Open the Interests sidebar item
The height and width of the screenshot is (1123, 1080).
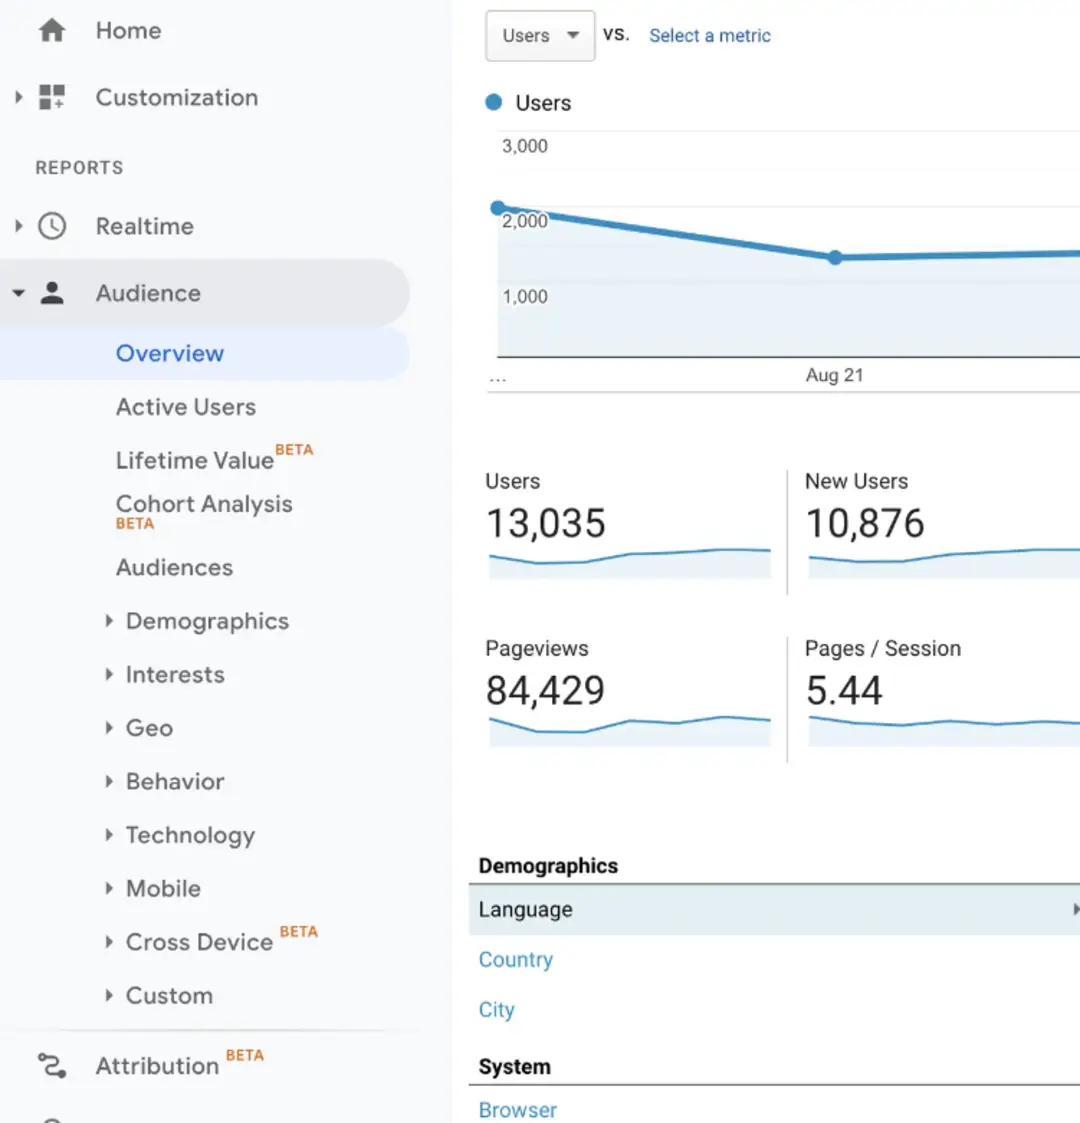[x=175, y=675]
